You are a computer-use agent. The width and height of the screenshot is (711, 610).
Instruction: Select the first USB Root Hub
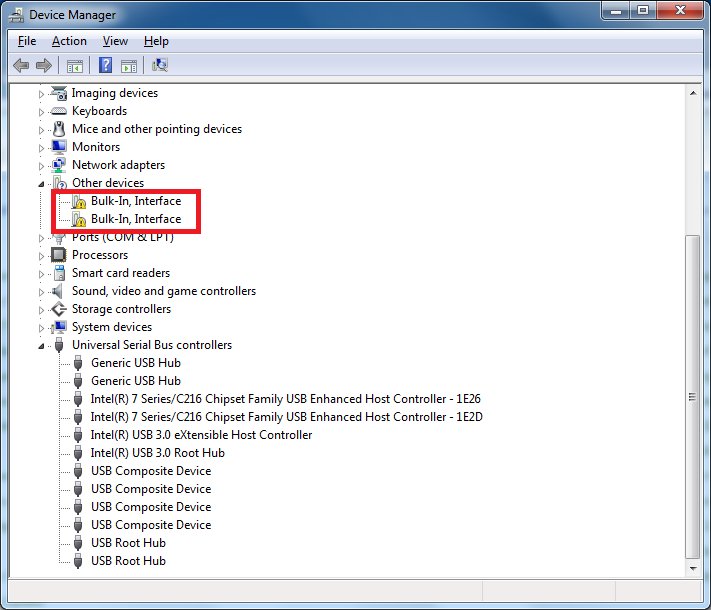click(x=128, y=543)
